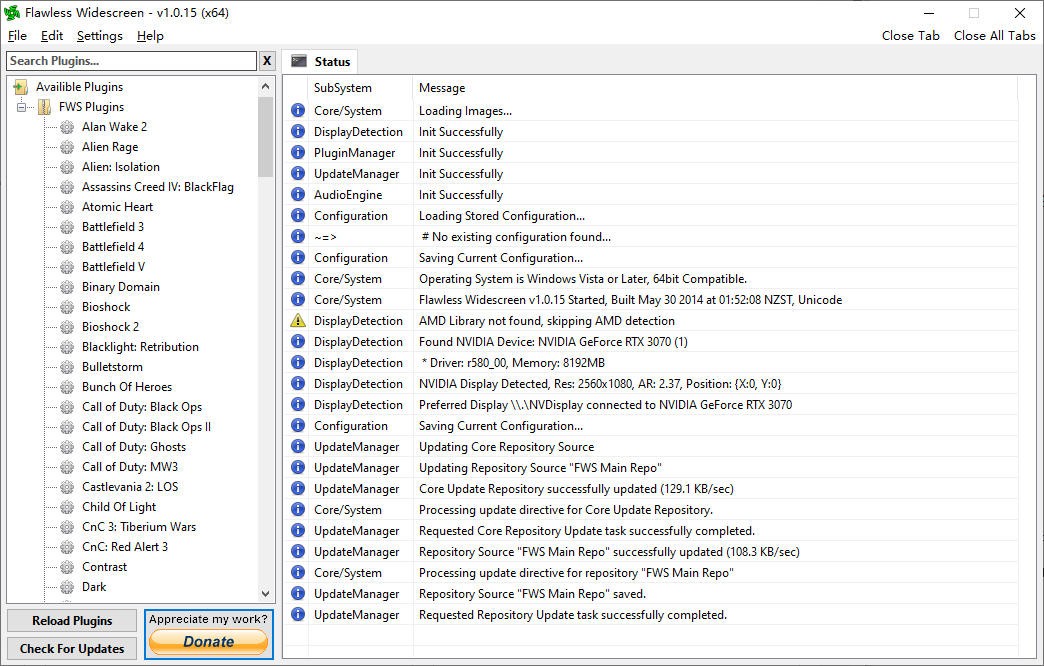This screenshot has height=666, width=1044.
Task: Click the info icon on Found NVIDIA Device row
Action: pos(298,342)
